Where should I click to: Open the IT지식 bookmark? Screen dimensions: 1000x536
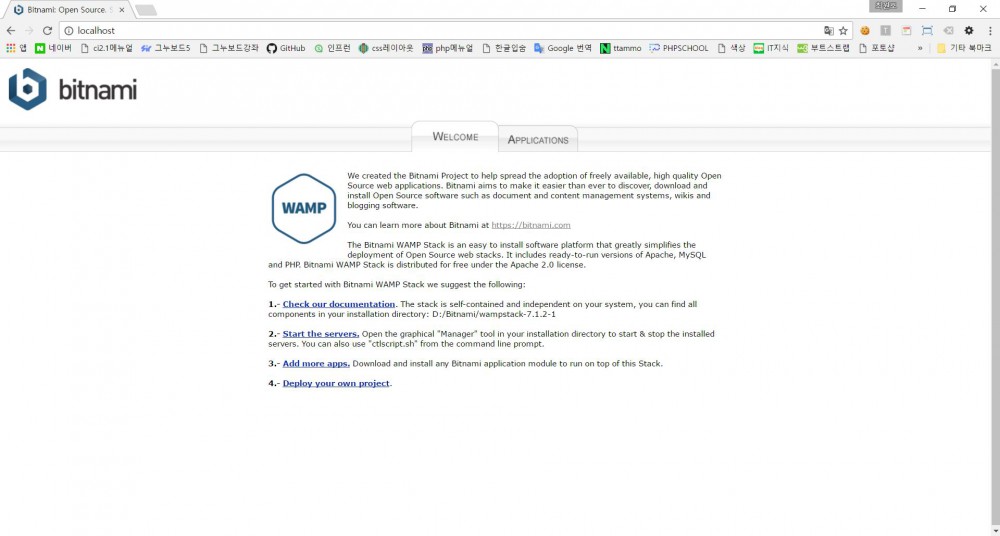[771, 48]
